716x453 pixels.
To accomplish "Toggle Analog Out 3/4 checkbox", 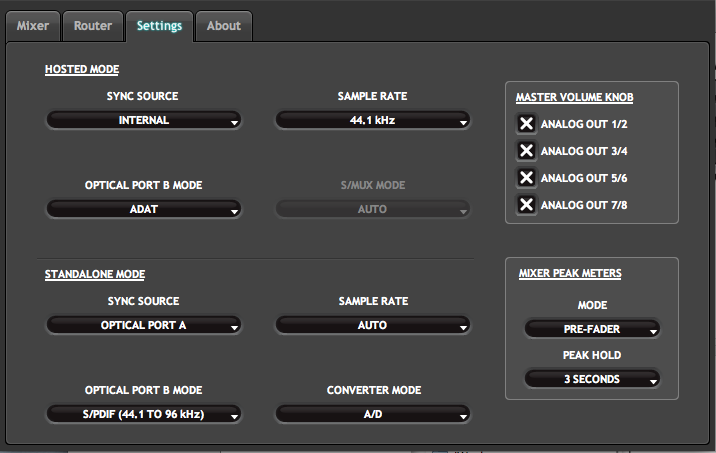I will click(525, 151).
